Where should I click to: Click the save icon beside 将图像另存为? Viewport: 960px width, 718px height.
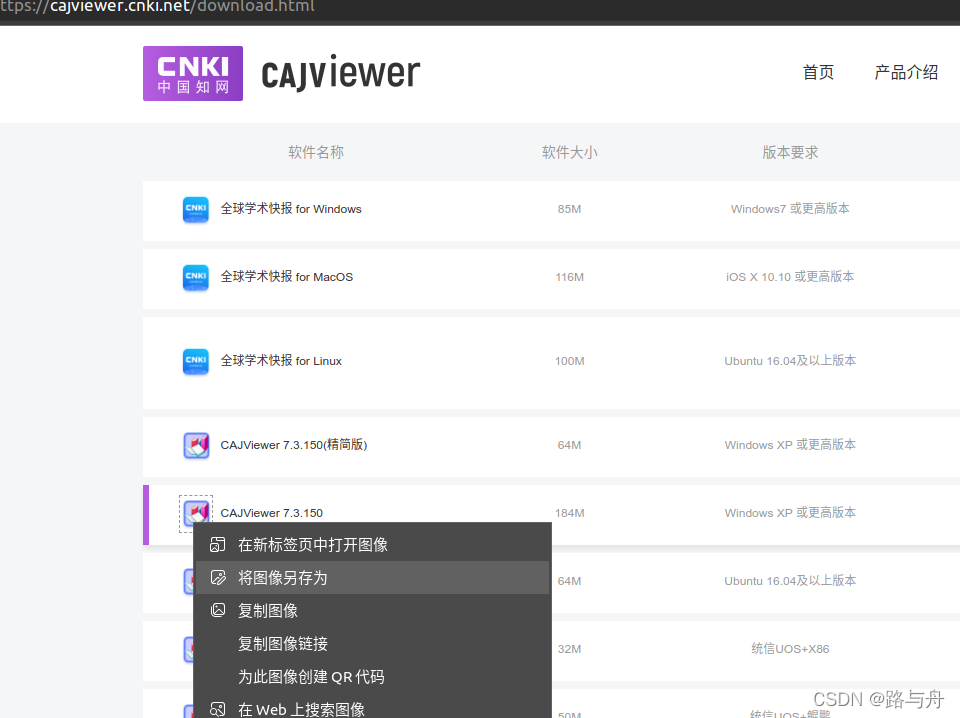(x=218, y=577)
